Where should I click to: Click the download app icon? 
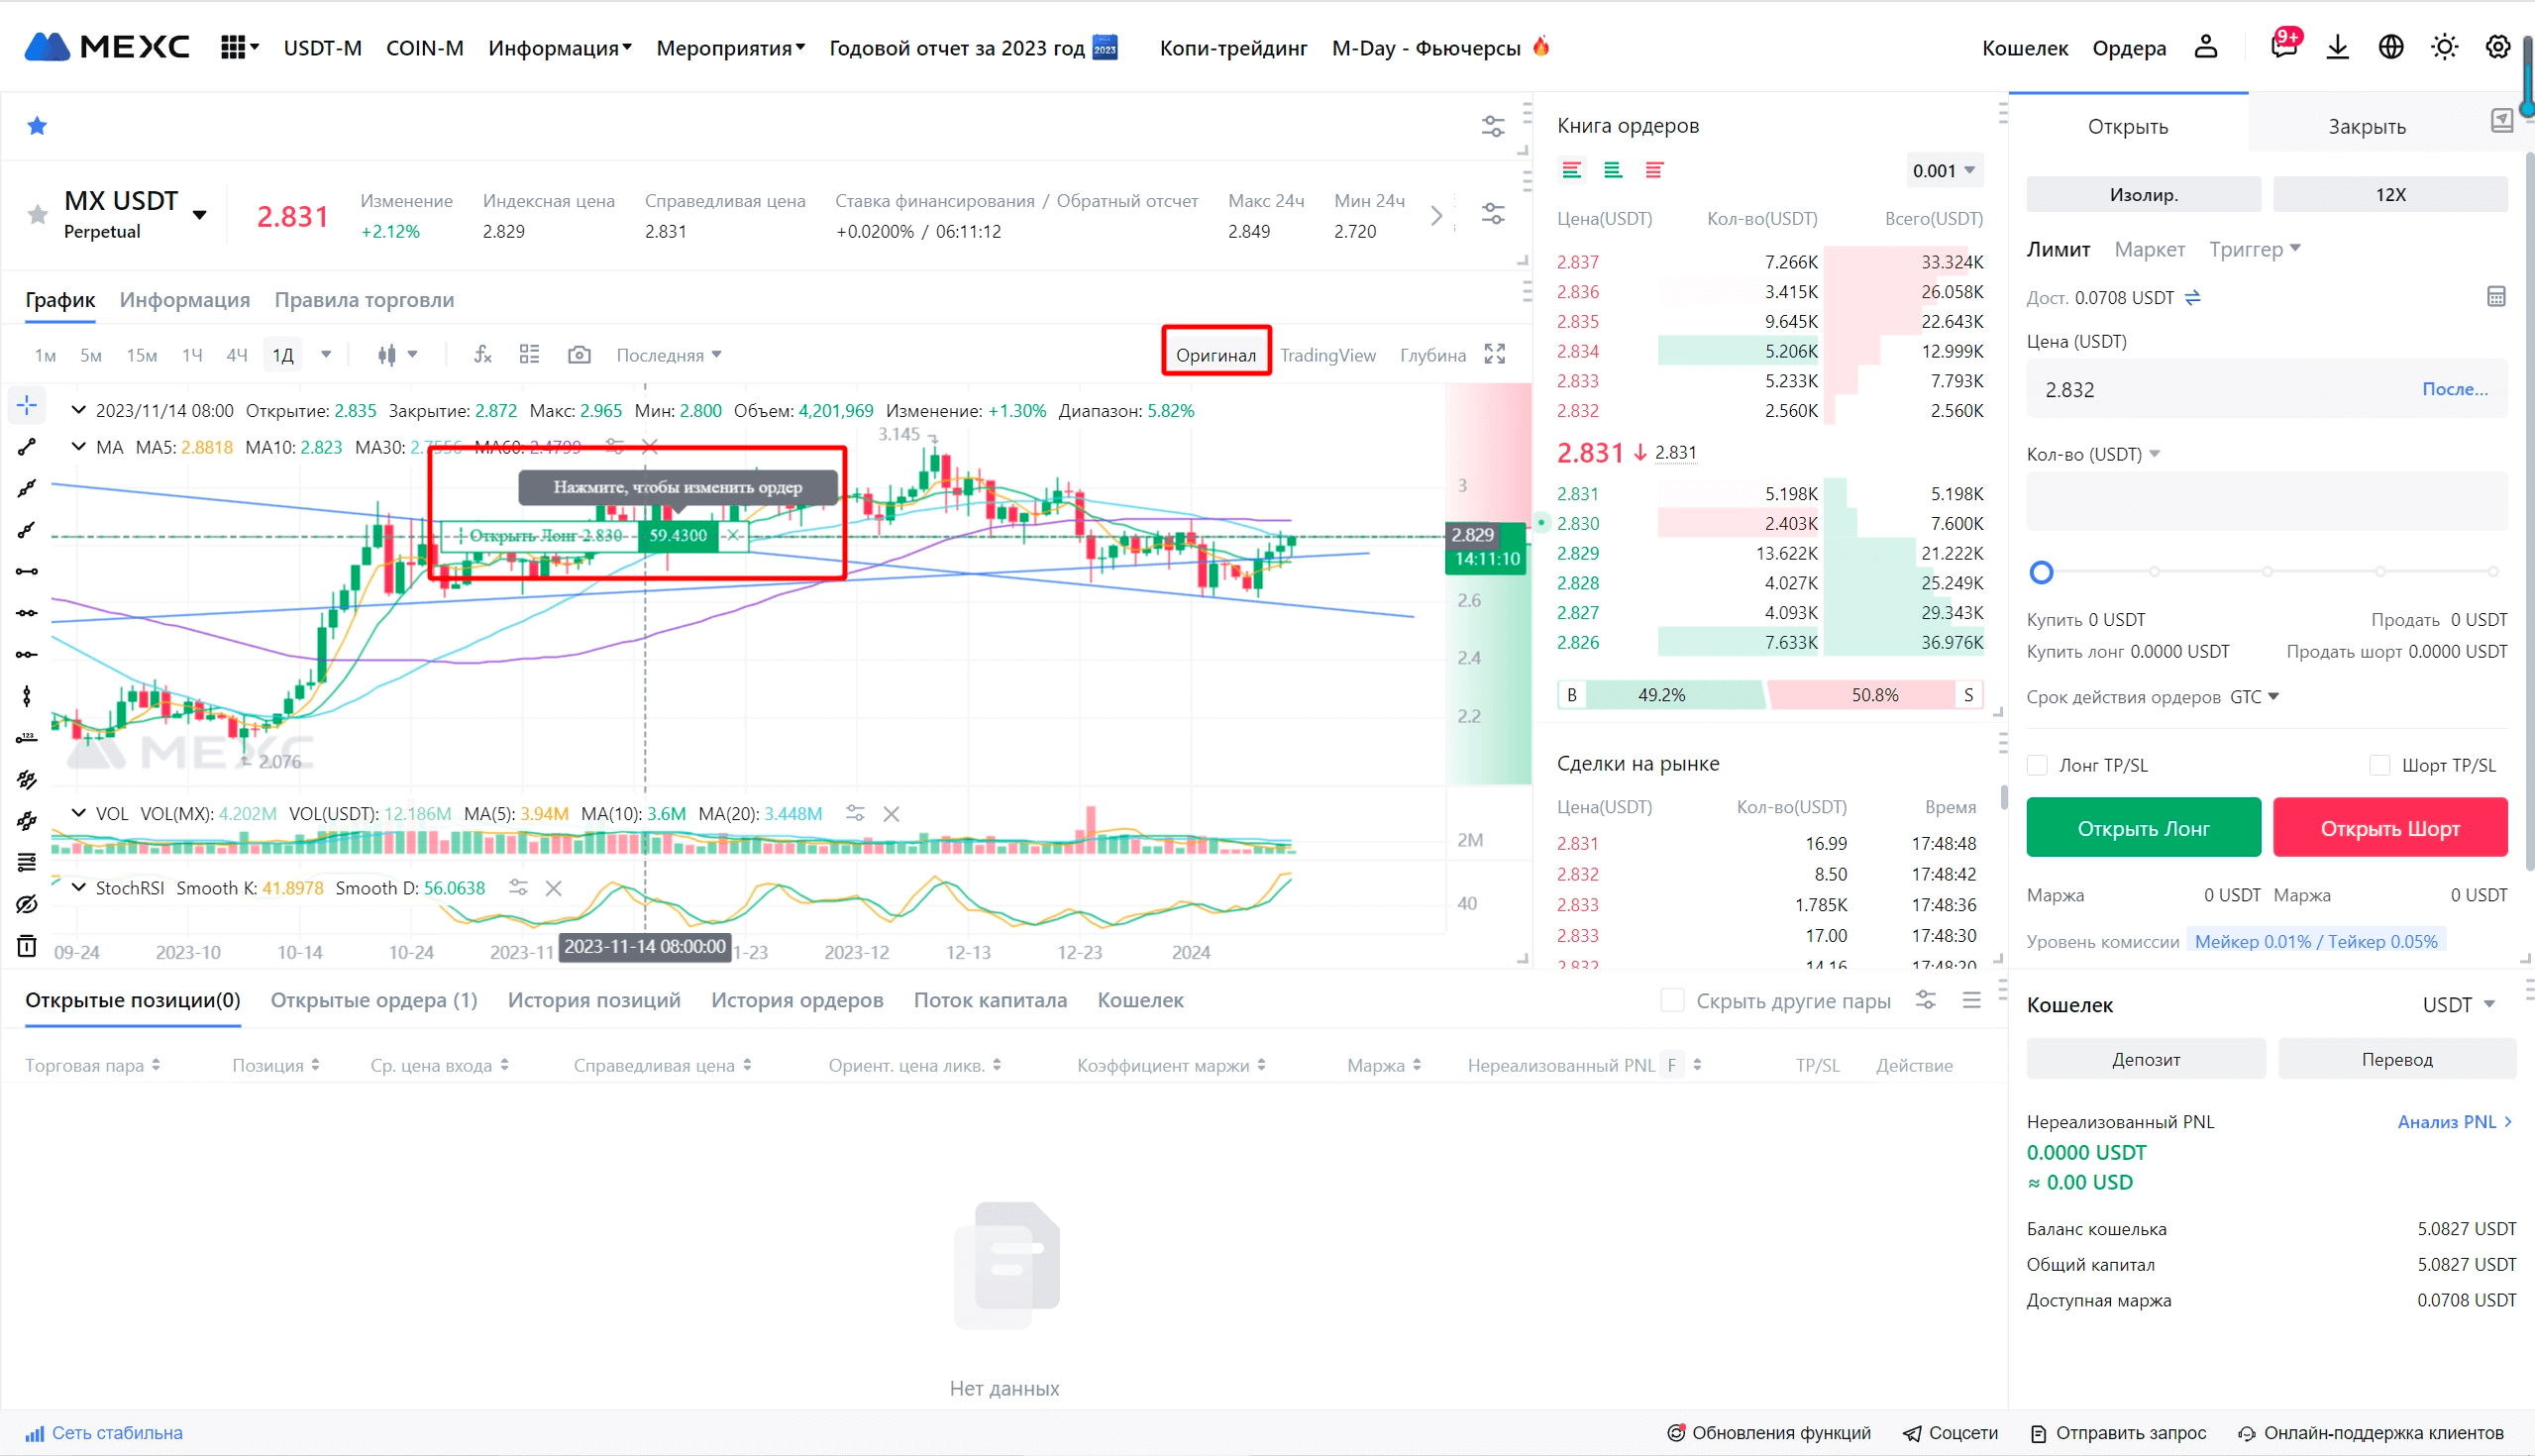coord(2337,47)
